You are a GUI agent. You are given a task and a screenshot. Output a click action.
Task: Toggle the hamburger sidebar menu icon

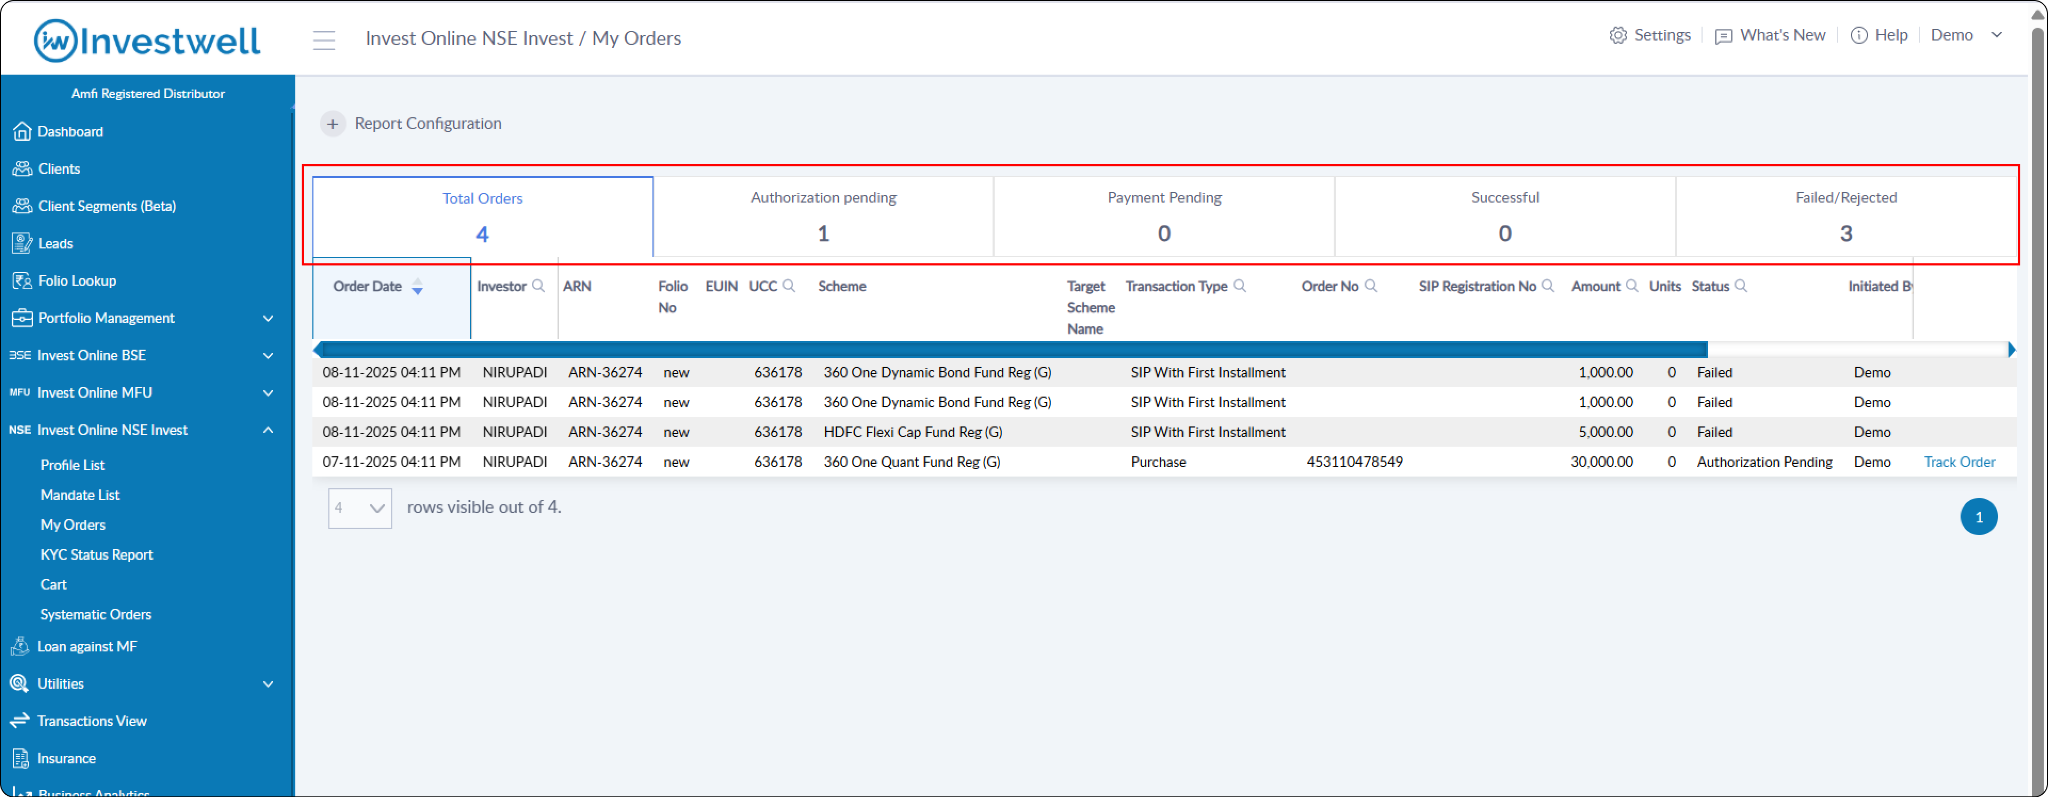(x=324, y=40)
